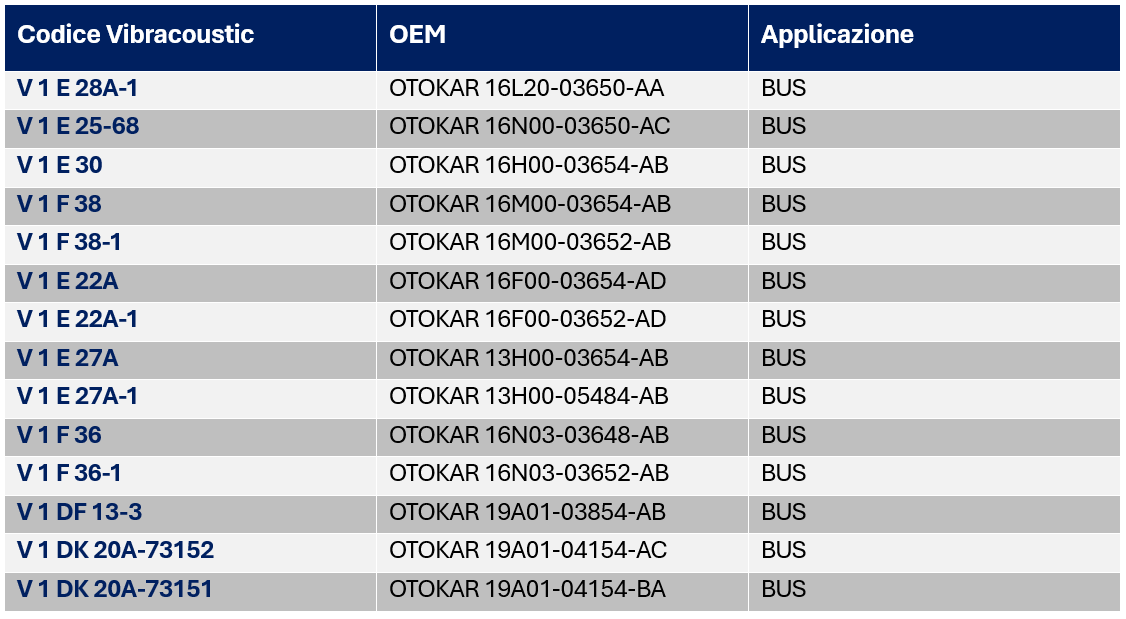Select the V 1 DF 13-3 code
Viewport: 1126px width, 619px height.
tap(80, 512)
